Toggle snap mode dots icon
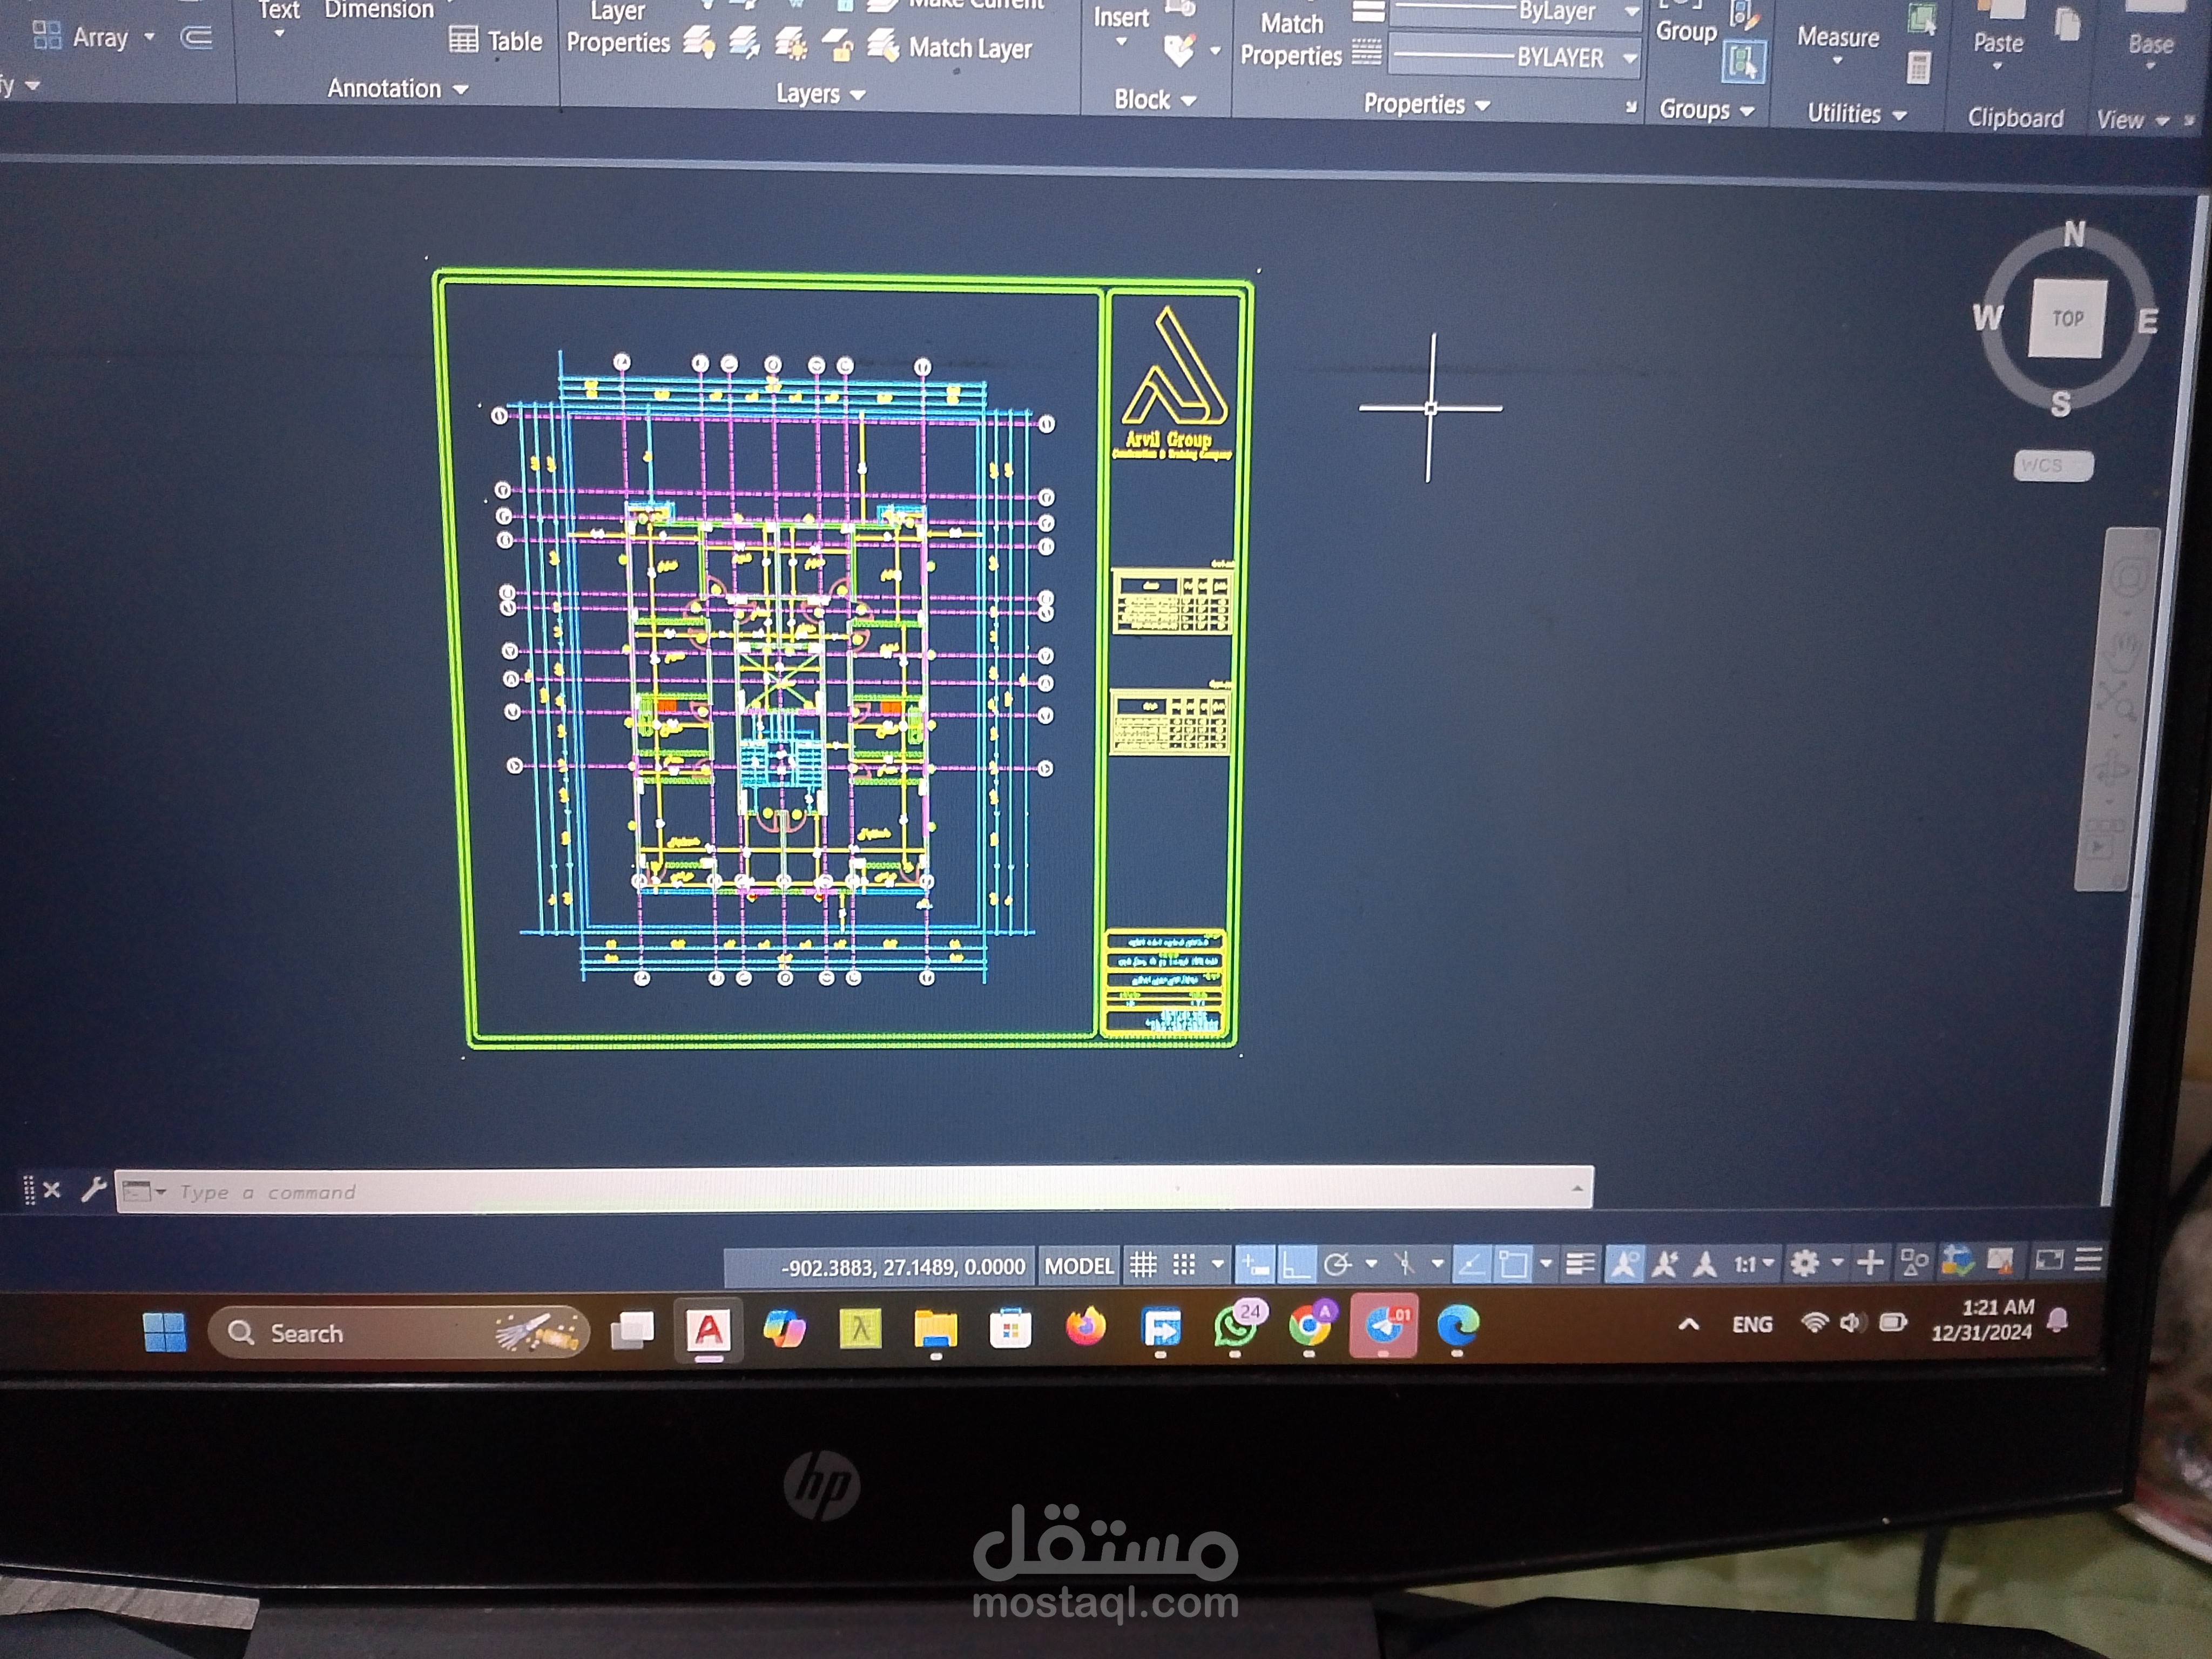2212x1659 pixels. point(1184,1265)
